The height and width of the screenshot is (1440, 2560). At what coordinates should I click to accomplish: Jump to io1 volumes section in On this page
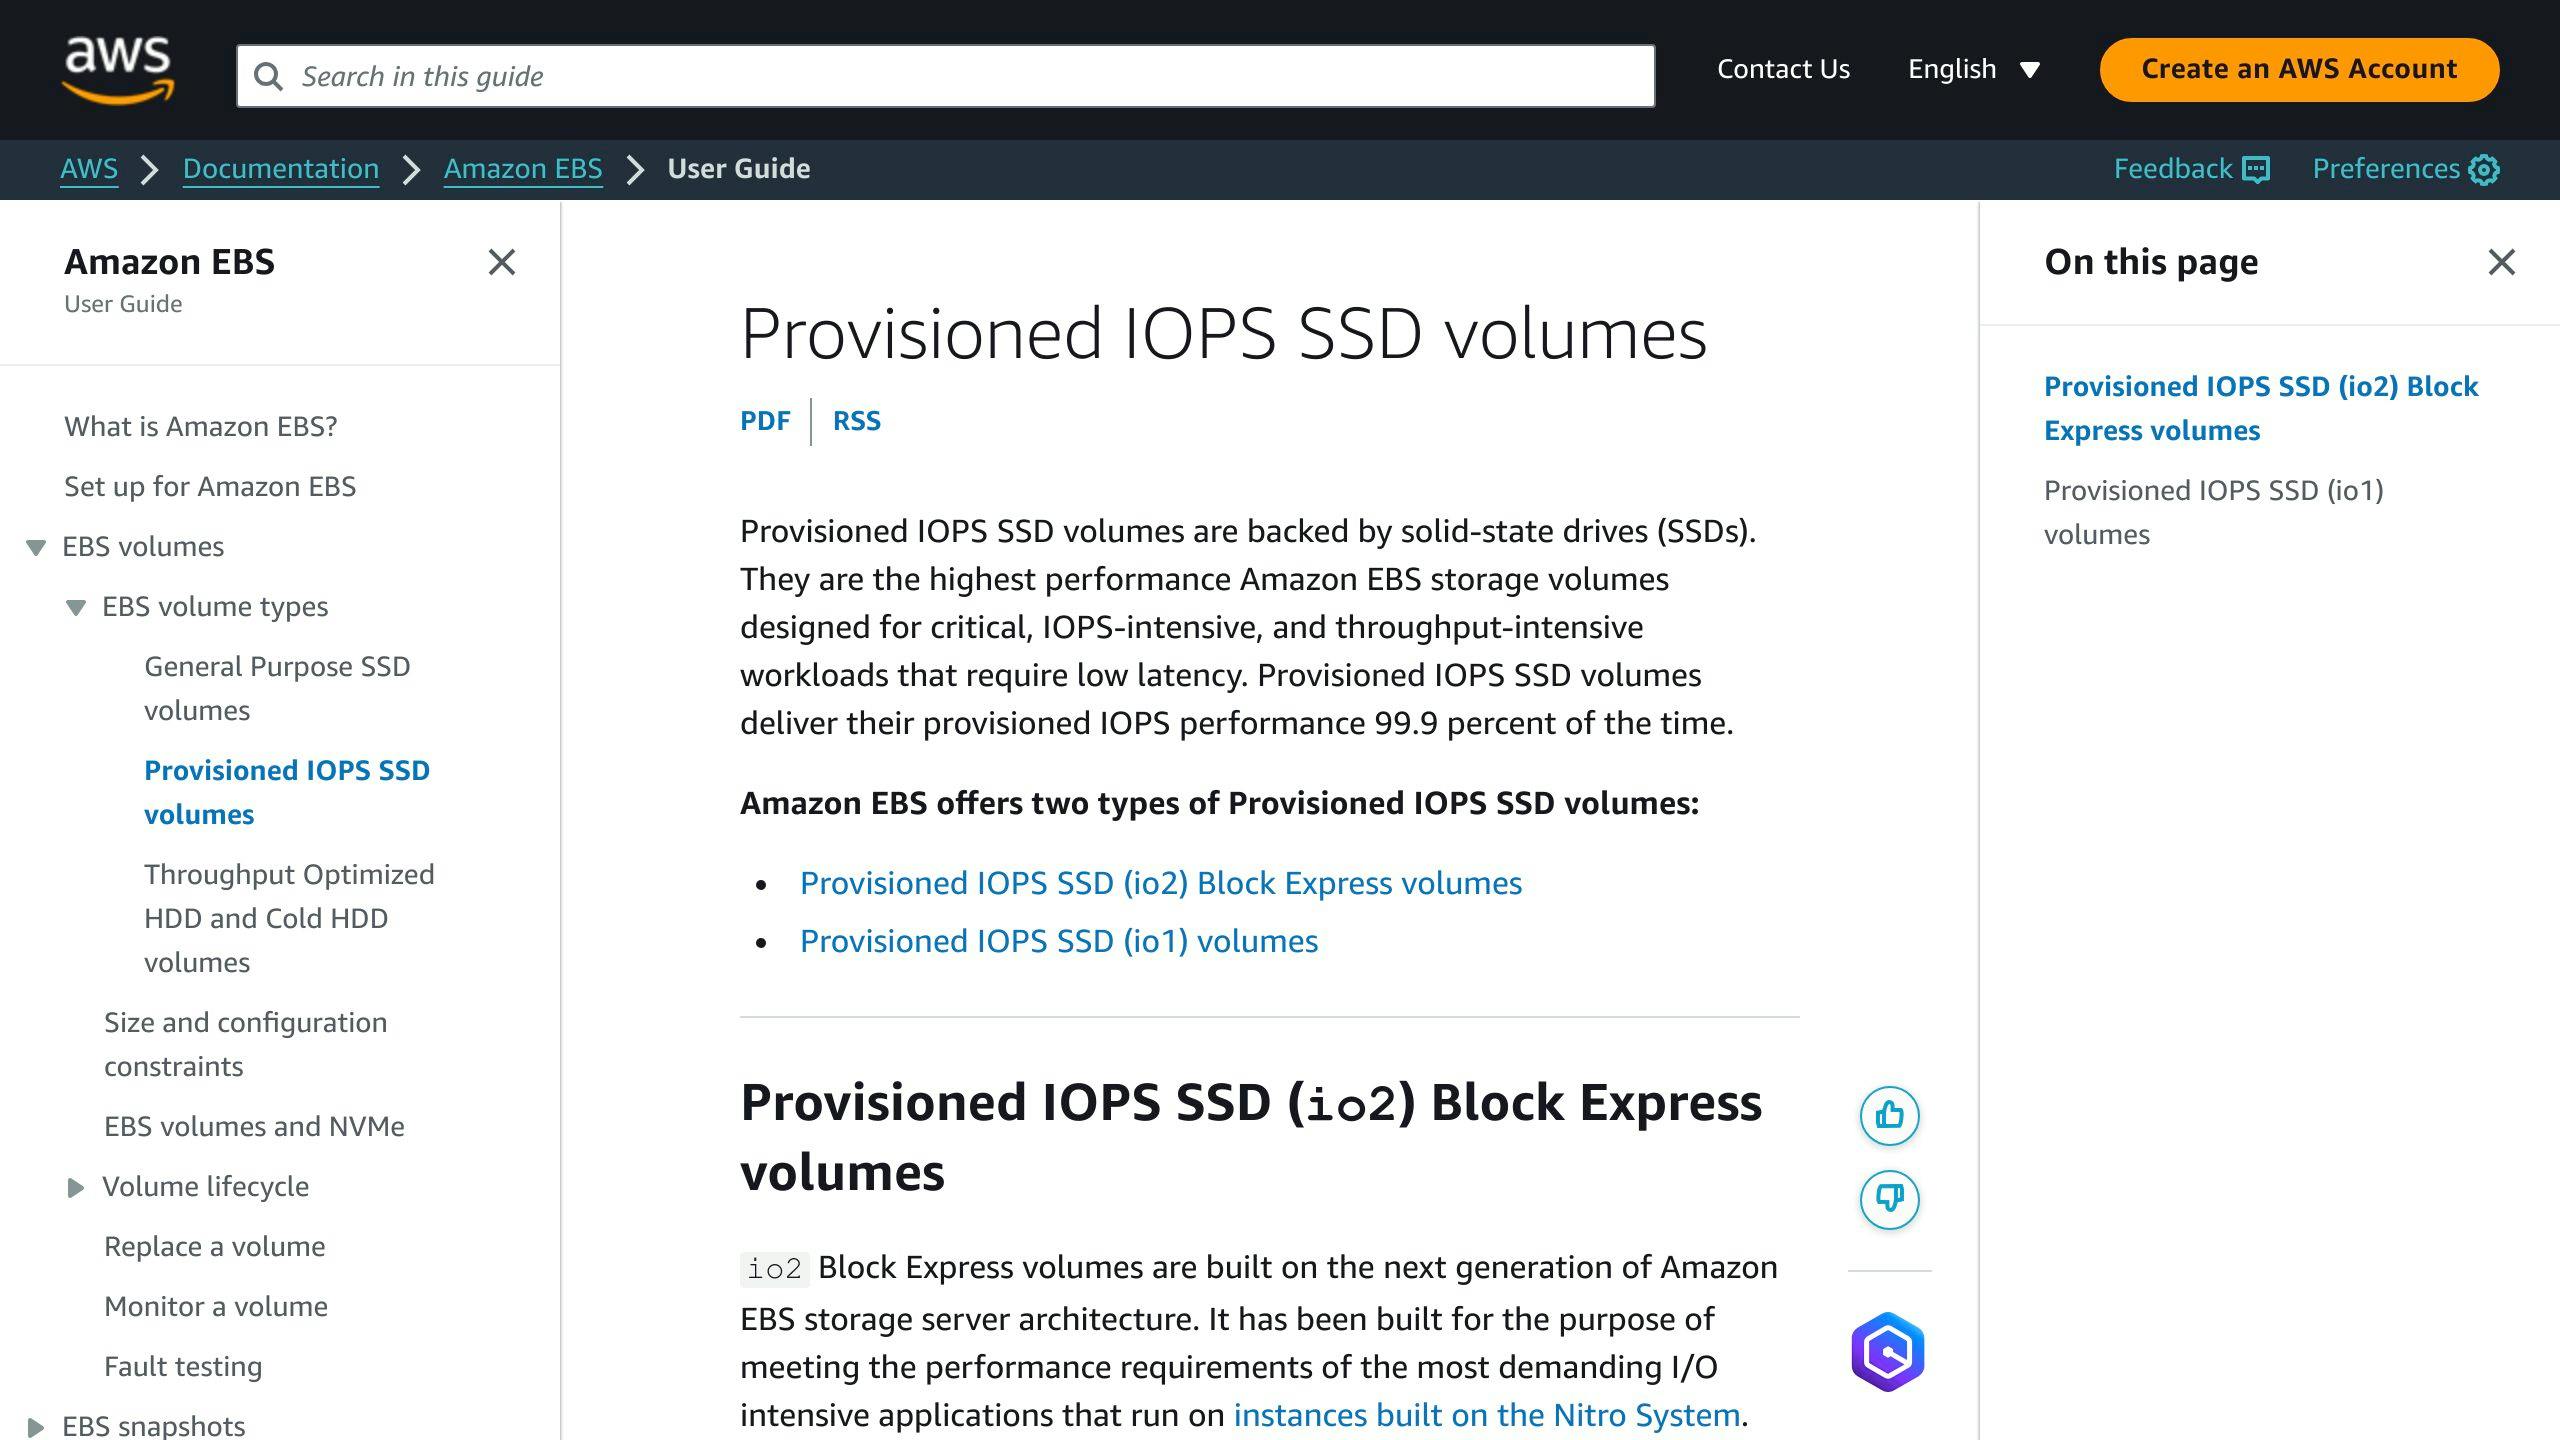point(2214,512)
